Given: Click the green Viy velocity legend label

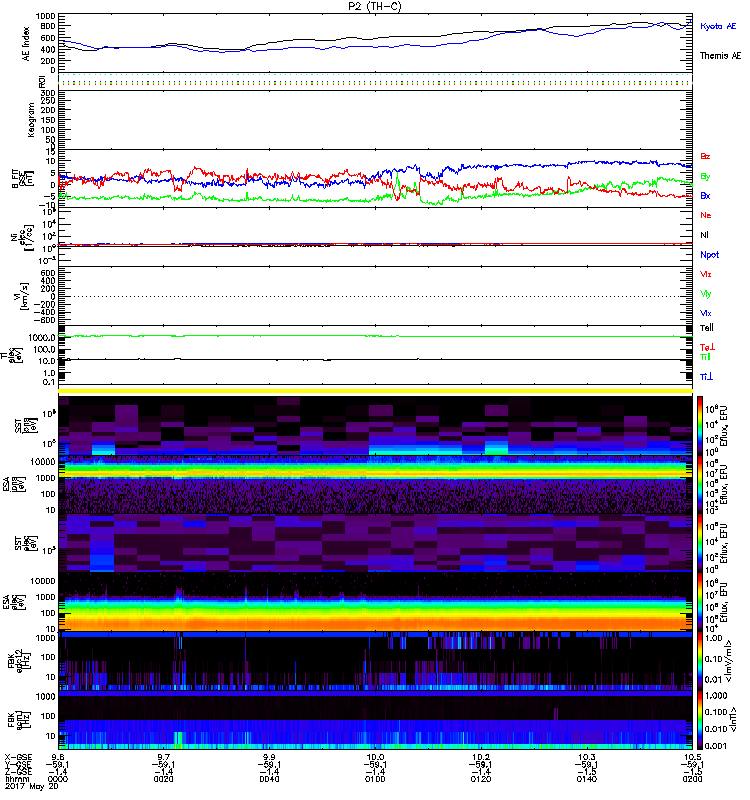Looking at the screenshot, I should (706, 294).
